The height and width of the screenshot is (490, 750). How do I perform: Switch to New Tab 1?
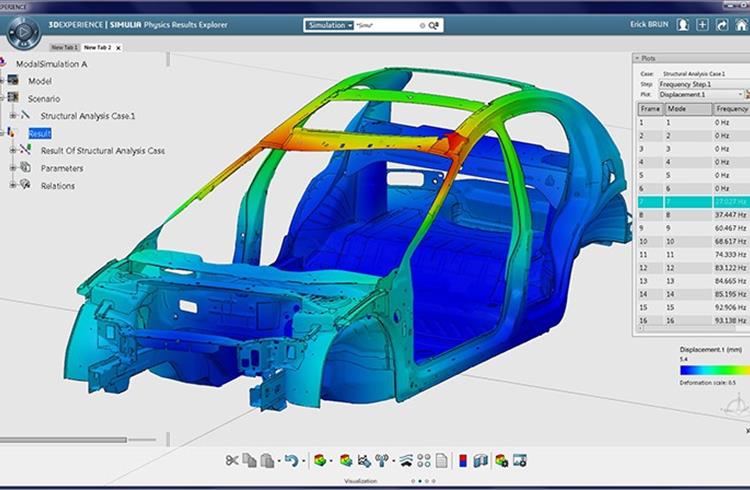[64, 47]
